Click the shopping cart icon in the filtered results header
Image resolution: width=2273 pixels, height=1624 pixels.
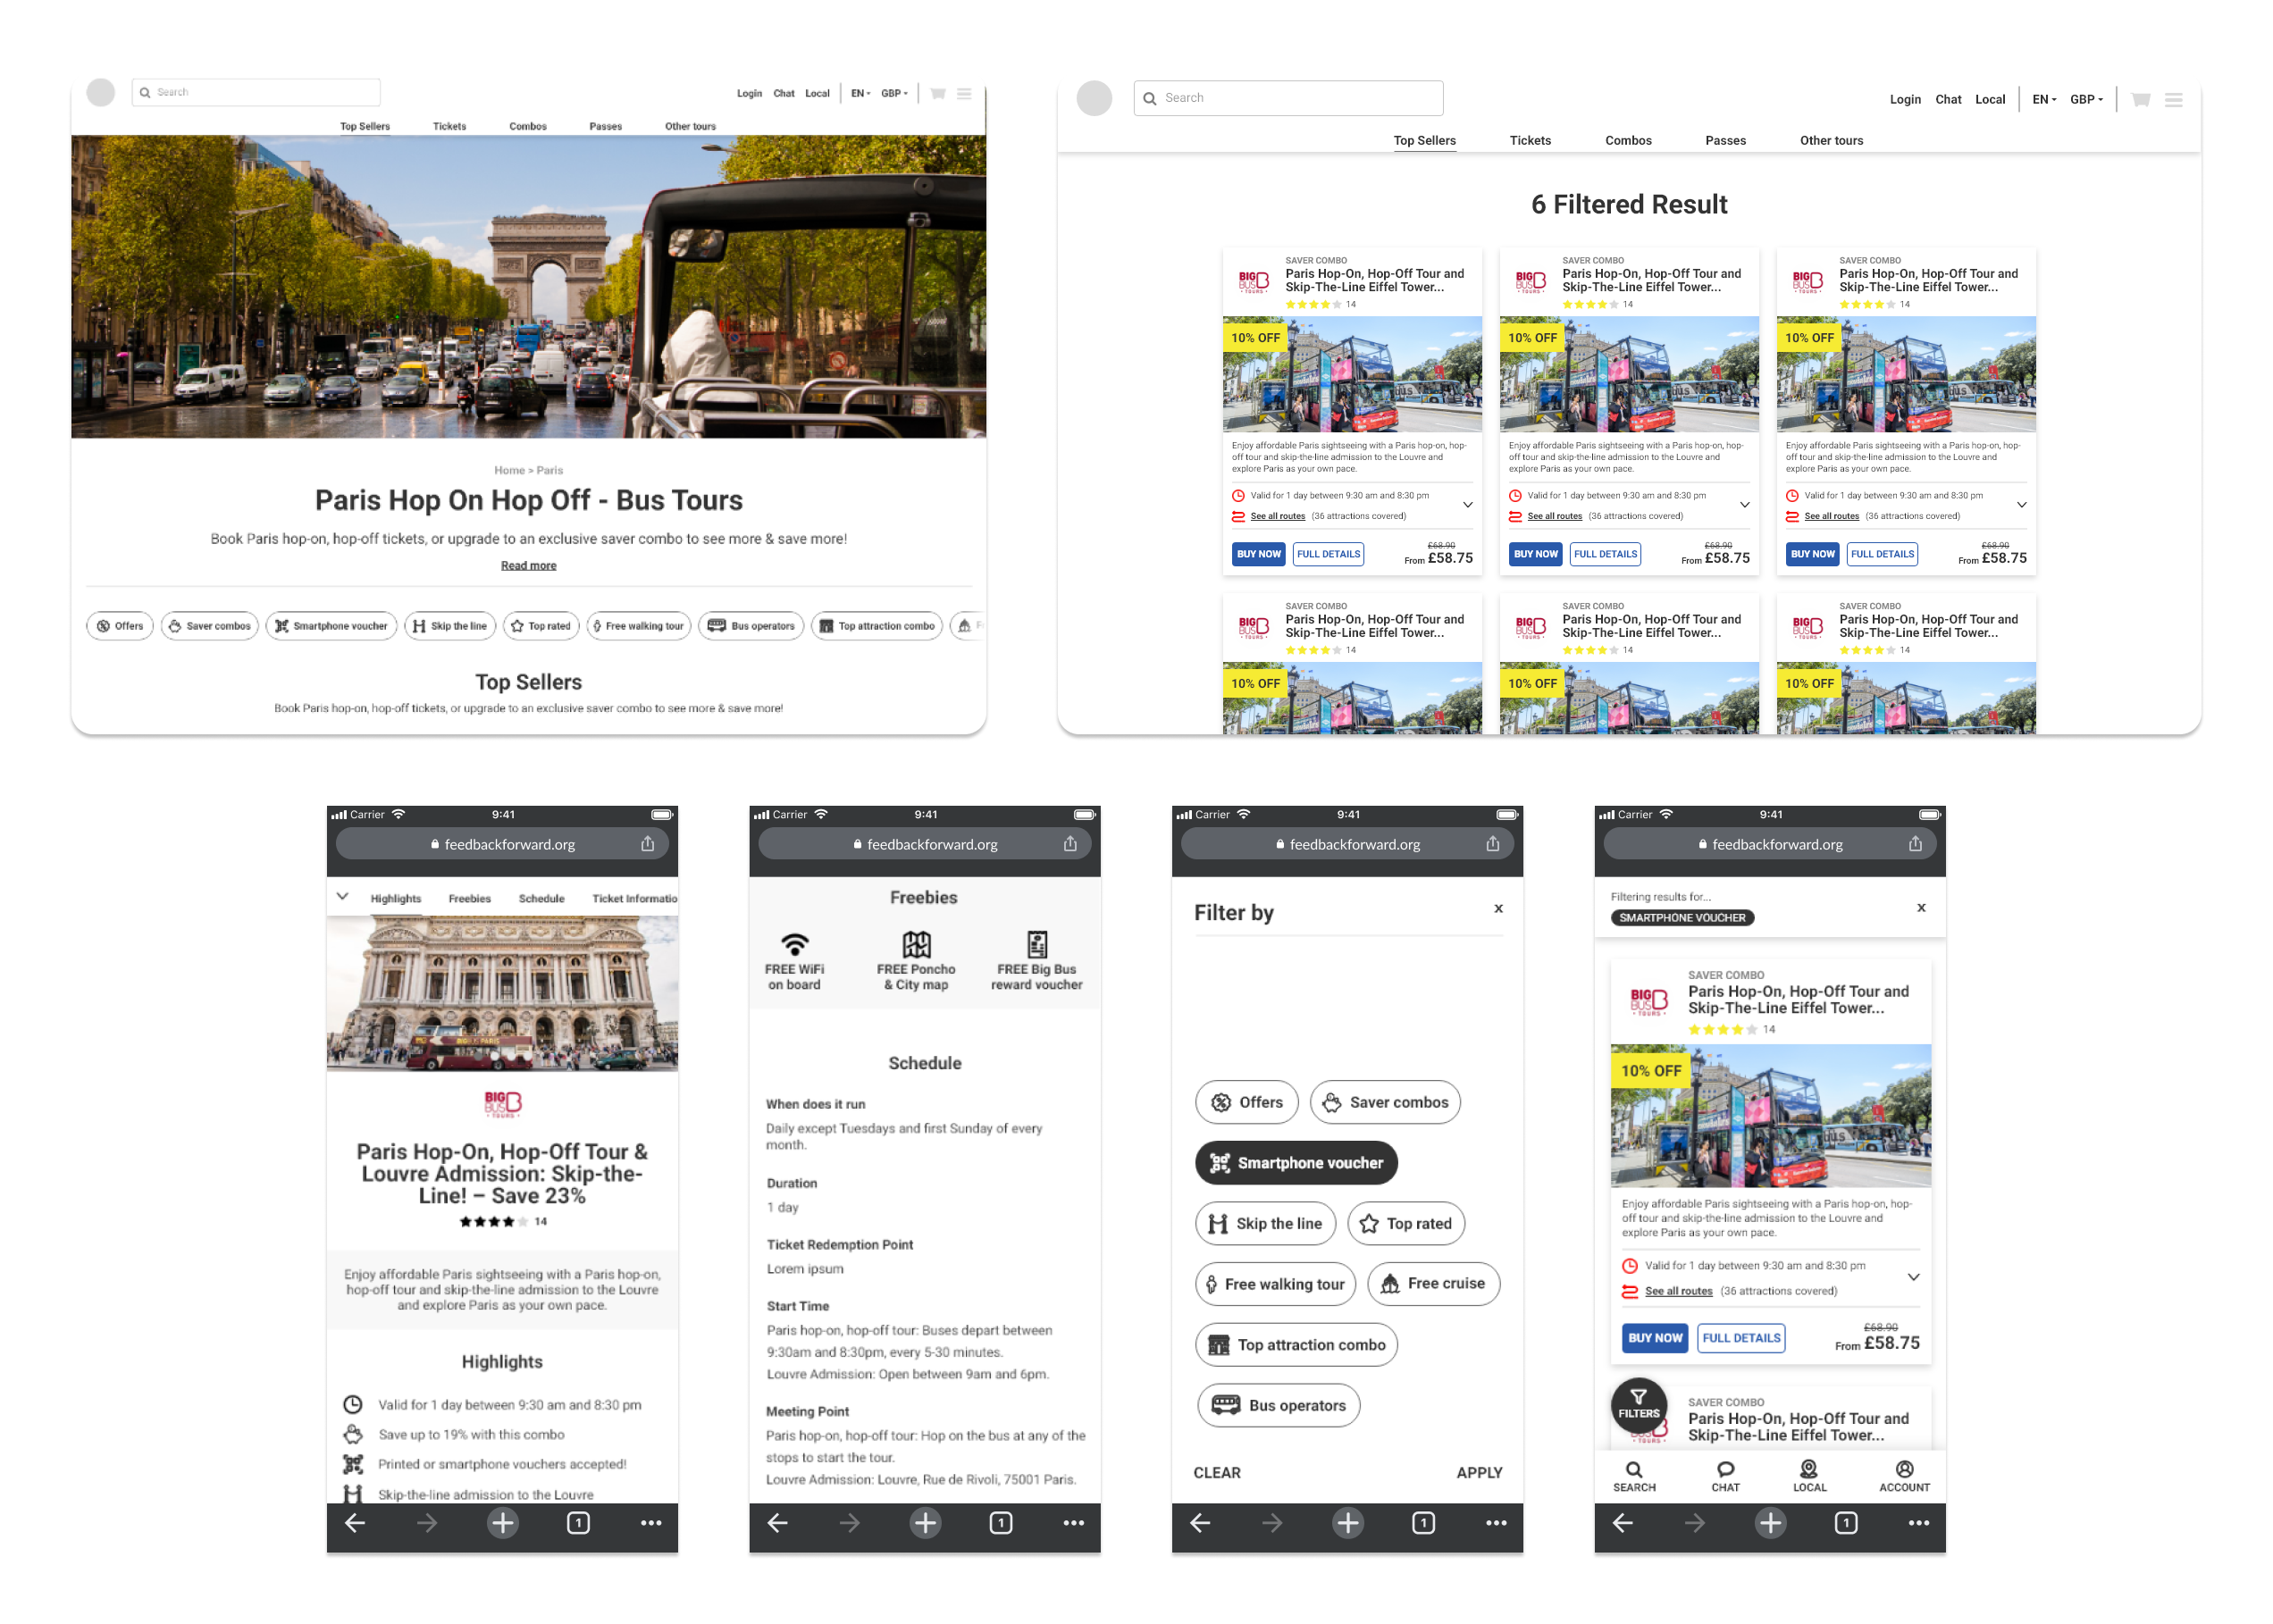coord(2139,99)
